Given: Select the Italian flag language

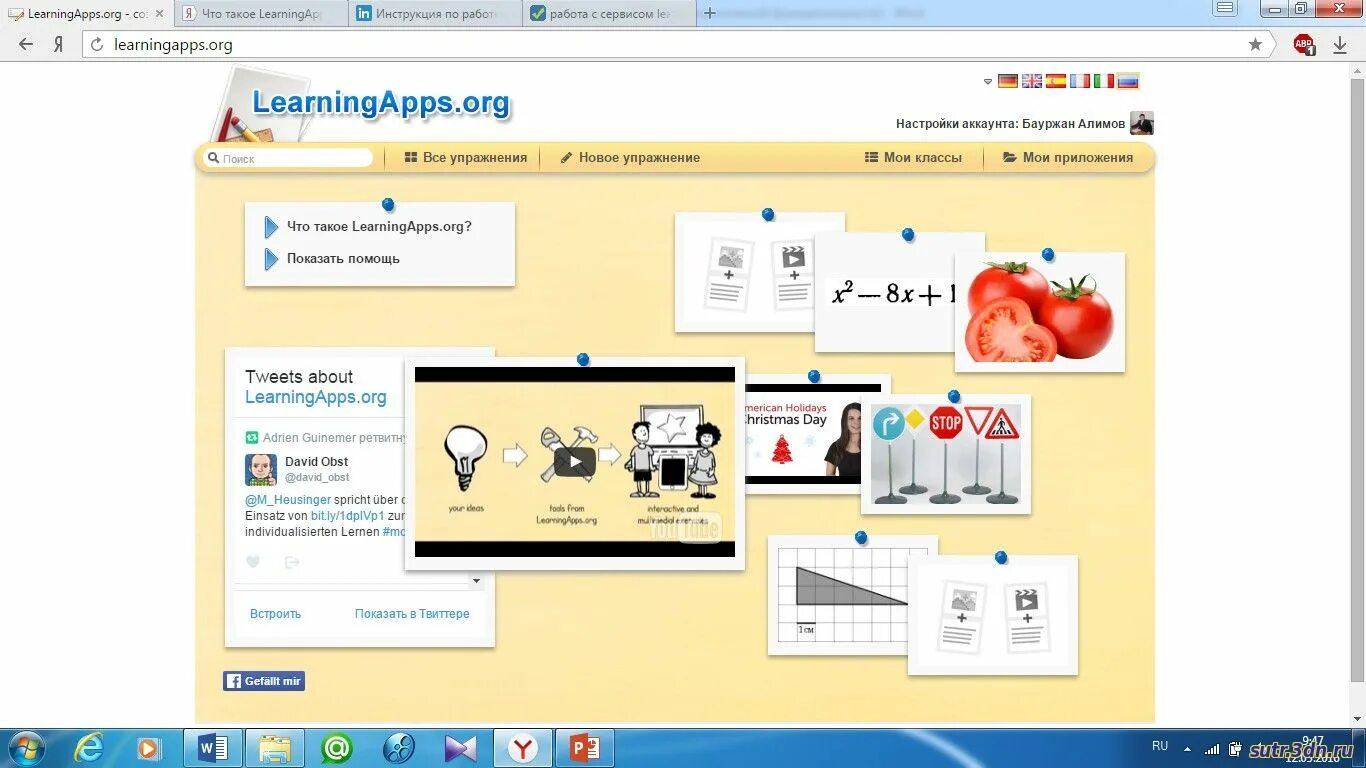Looking at the screenshot, I should [1104, 81].
